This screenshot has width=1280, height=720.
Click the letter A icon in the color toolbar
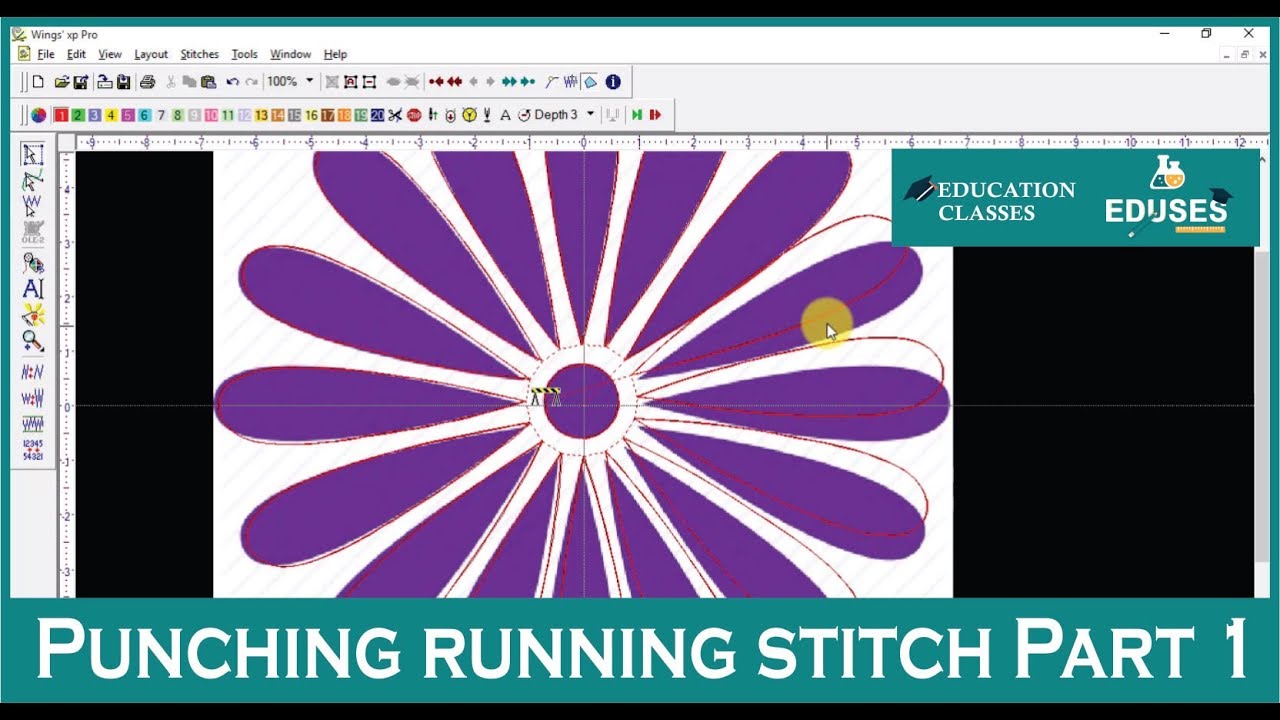coord(505,115)
